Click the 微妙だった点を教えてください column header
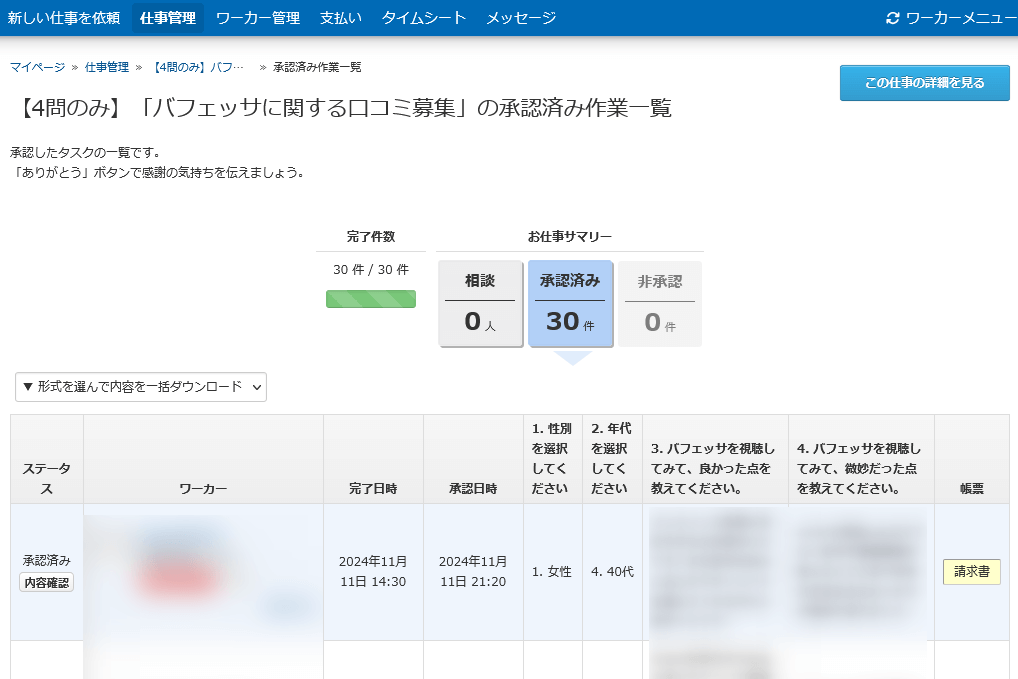Viewport: 1018px width, 679px height. (x=862, y=460)
